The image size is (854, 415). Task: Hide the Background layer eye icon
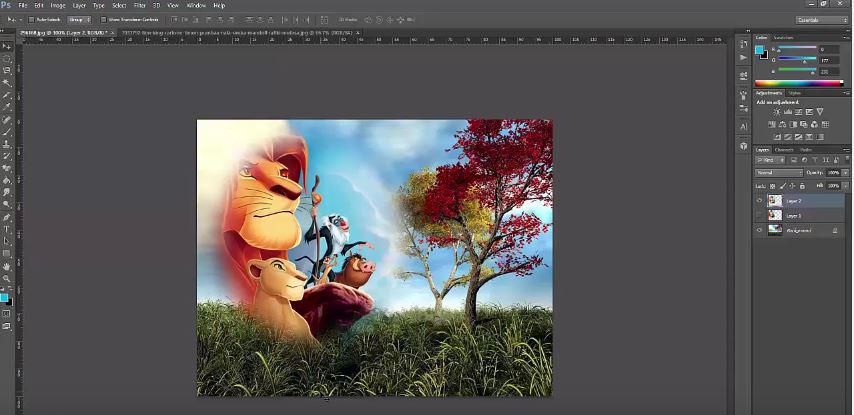pyautogui.click(x=760, y=230)
